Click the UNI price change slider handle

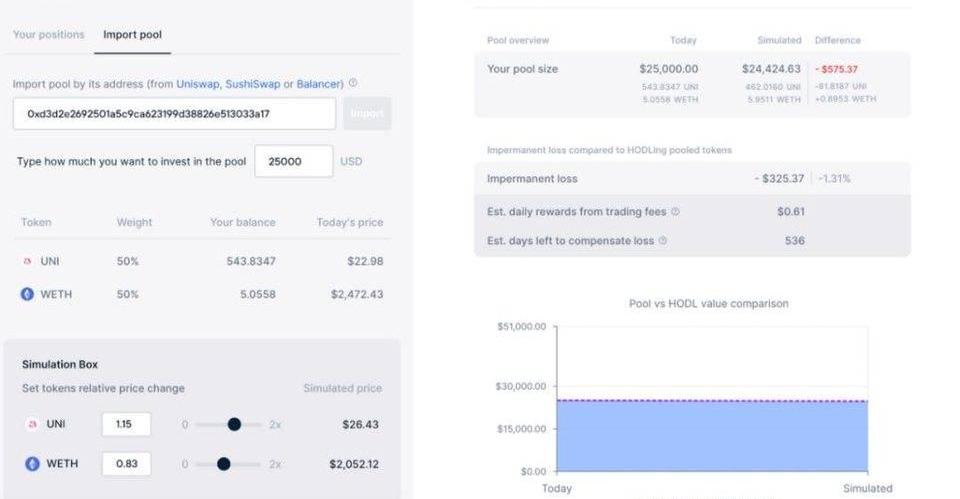coord(234,424)
